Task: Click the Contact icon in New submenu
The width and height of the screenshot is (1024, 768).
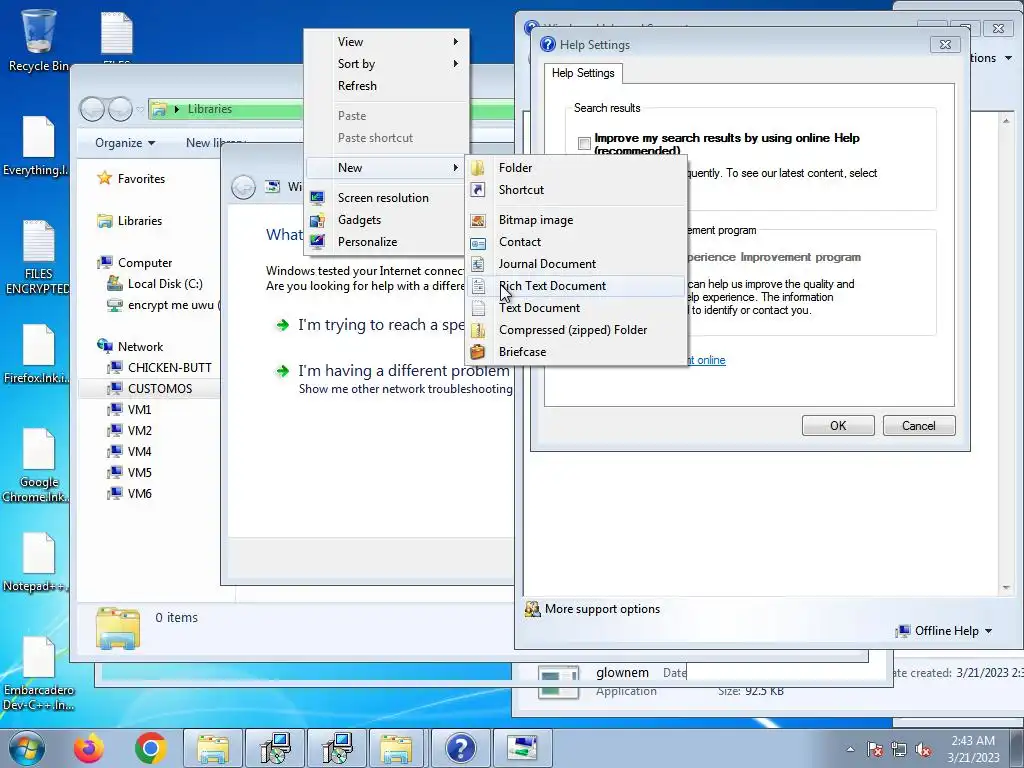Action: [478, 243]
